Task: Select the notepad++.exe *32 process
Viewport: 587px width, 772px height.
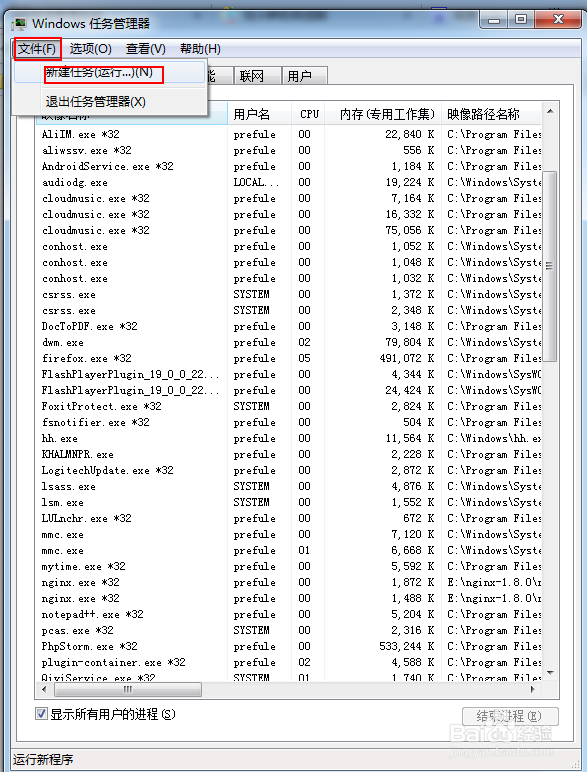Action: (289, 614)
